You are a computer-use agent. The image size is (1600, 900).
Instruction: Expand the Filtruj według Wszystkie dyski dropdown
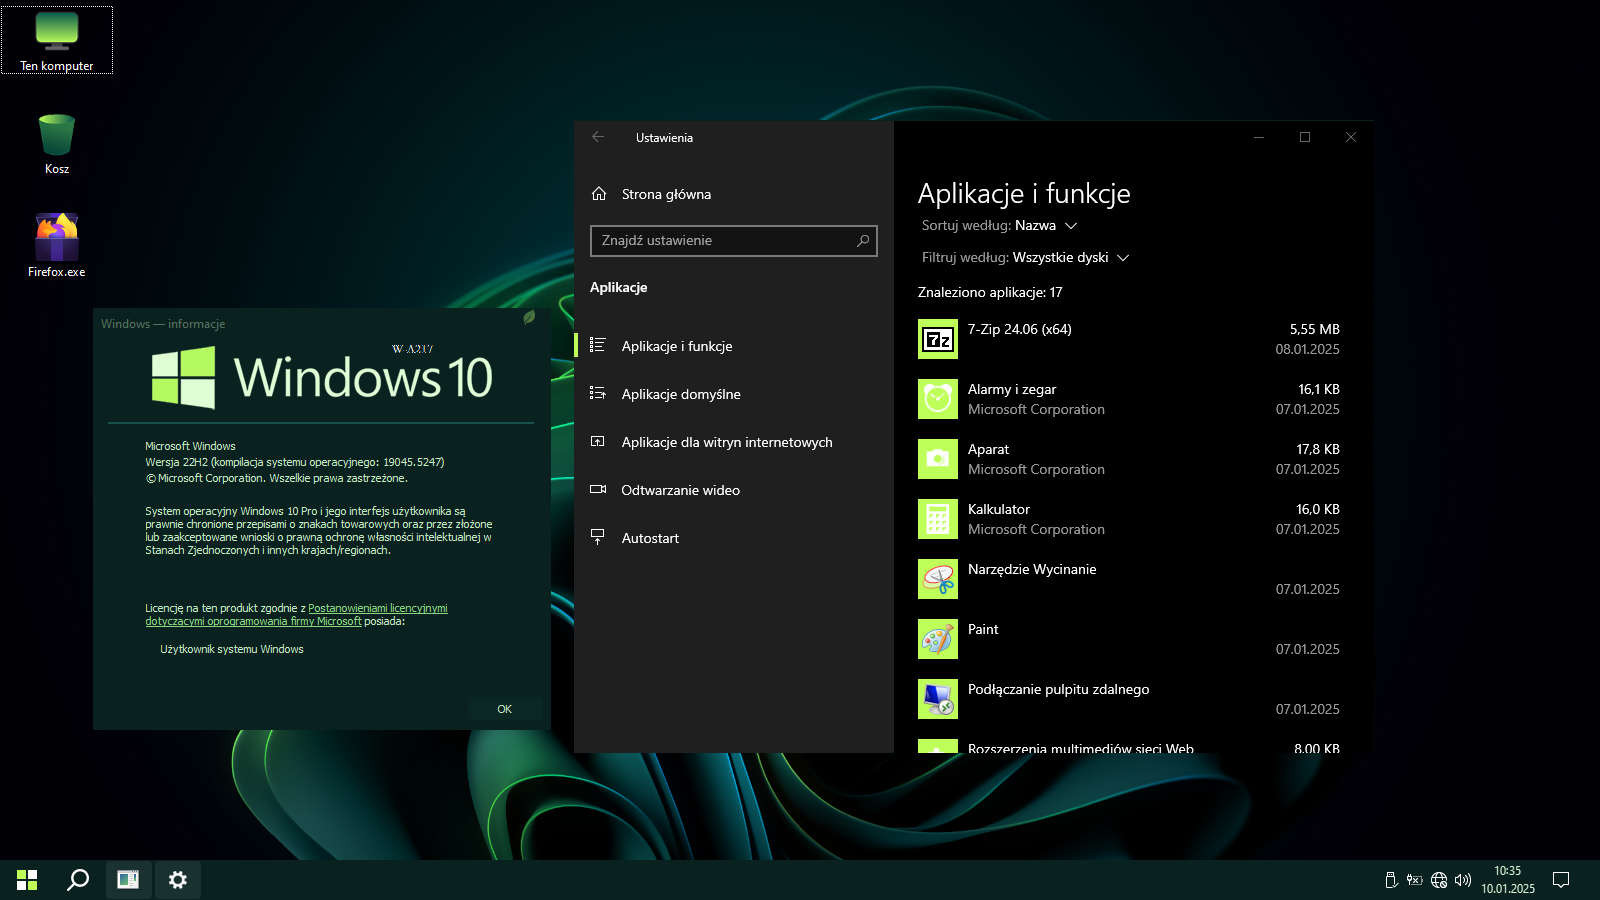click(1070, 258)
